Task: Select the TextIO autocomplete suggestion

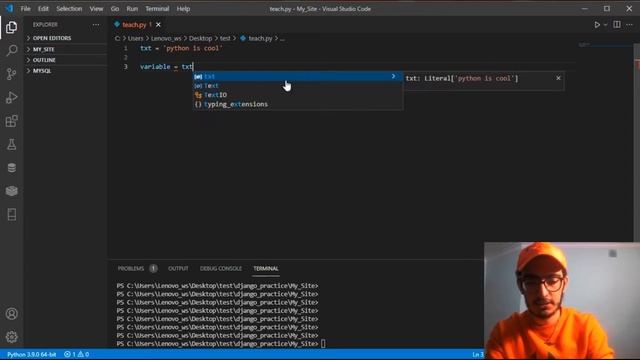Action: click(298, 95)
